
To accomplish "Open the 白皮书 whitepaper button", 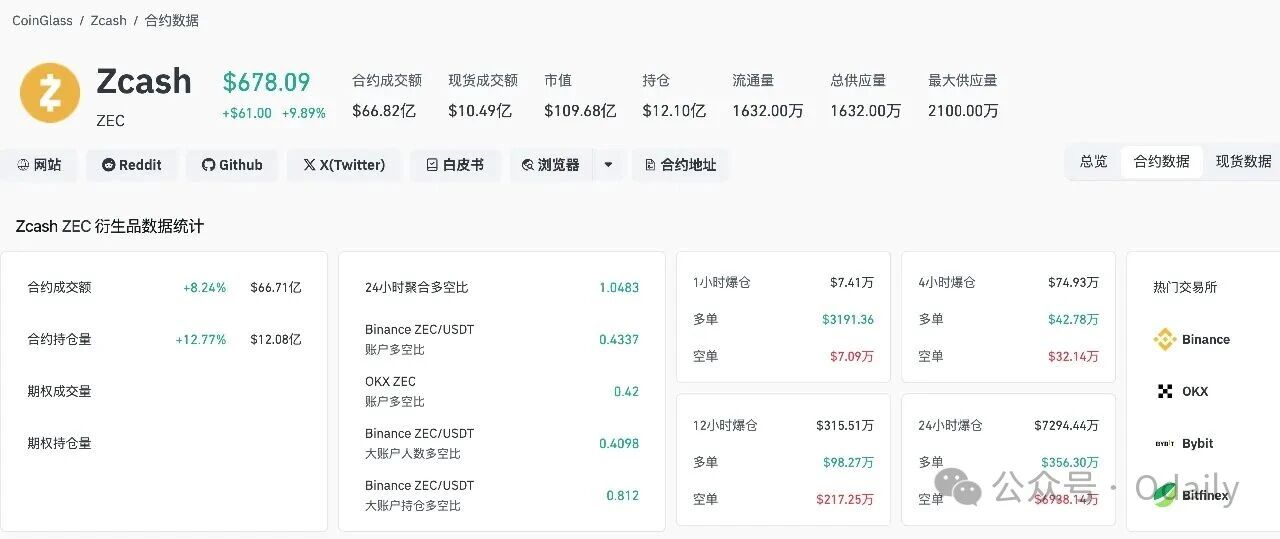I will pos(455,165).
